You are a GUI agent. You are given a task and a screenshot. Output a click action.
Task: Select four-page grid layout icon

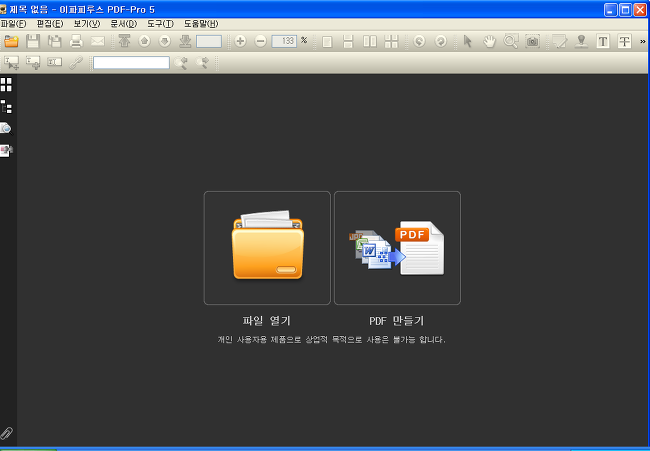click(391, 41)
